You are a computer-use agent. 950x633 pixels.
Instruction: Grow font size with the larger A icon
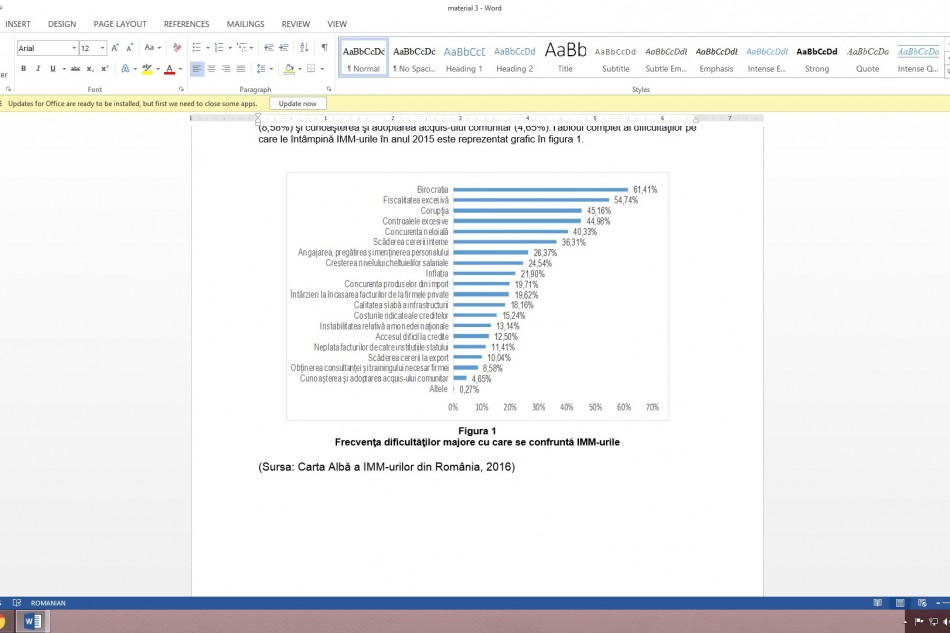pyautogui.click(x=115, y=48)
